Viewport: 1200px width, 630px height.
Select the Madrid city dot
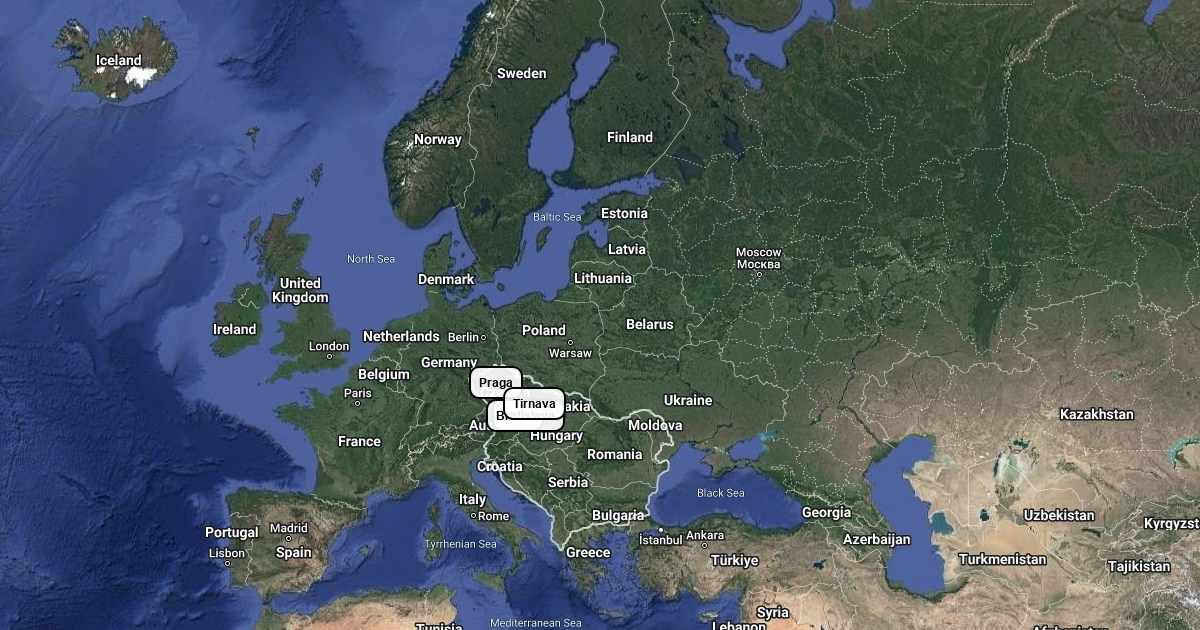pos(288,538)
